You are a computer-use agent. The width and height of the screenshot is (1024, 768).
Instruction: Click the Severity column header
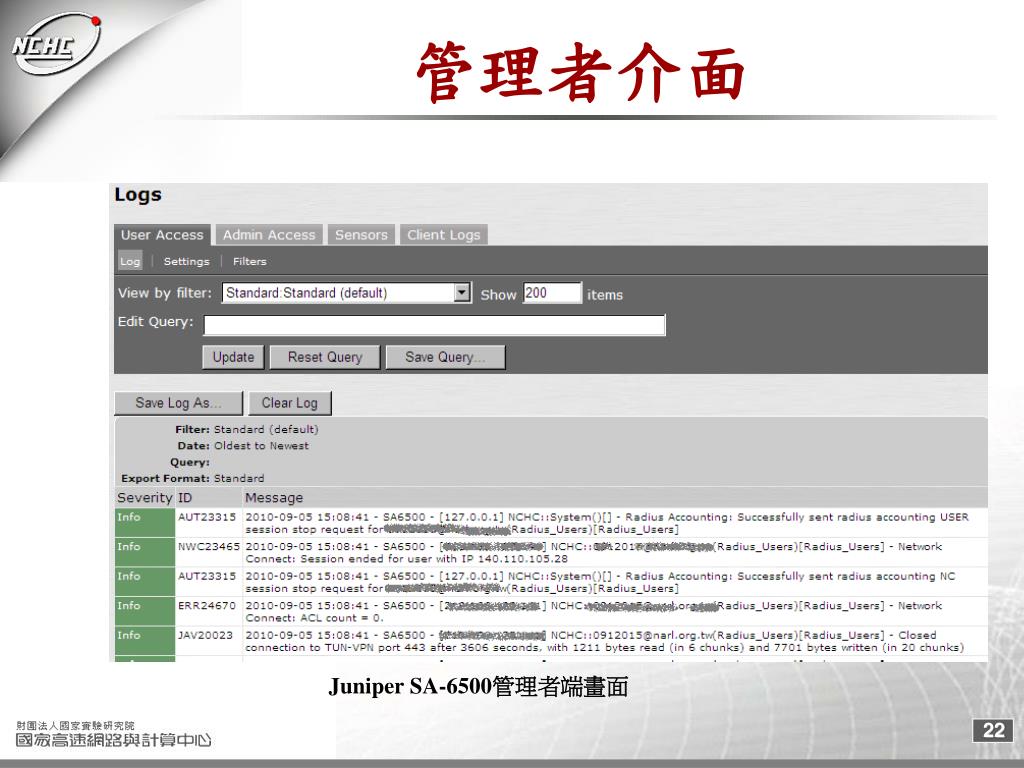click(144, 498)
